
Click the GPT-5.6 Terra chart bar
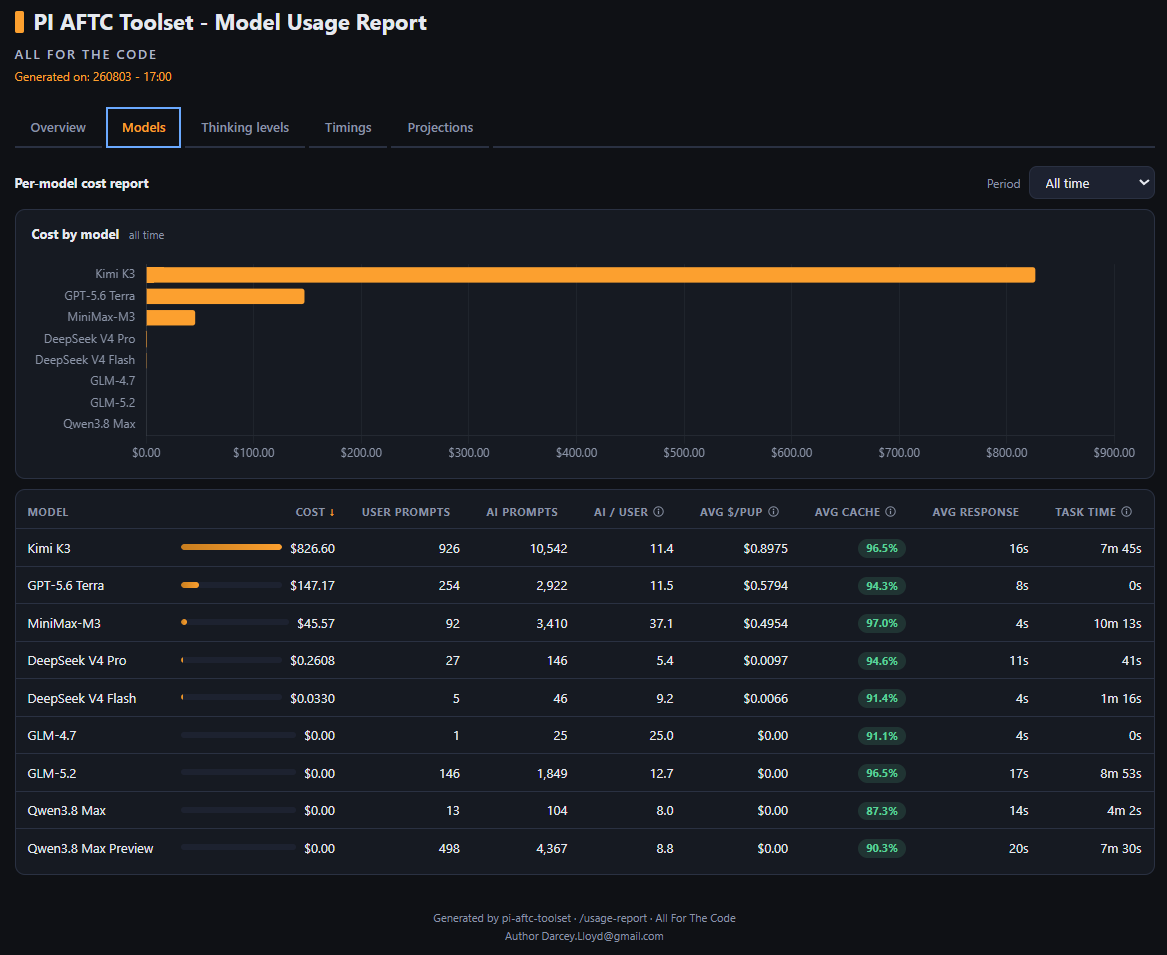coord(226,296)
